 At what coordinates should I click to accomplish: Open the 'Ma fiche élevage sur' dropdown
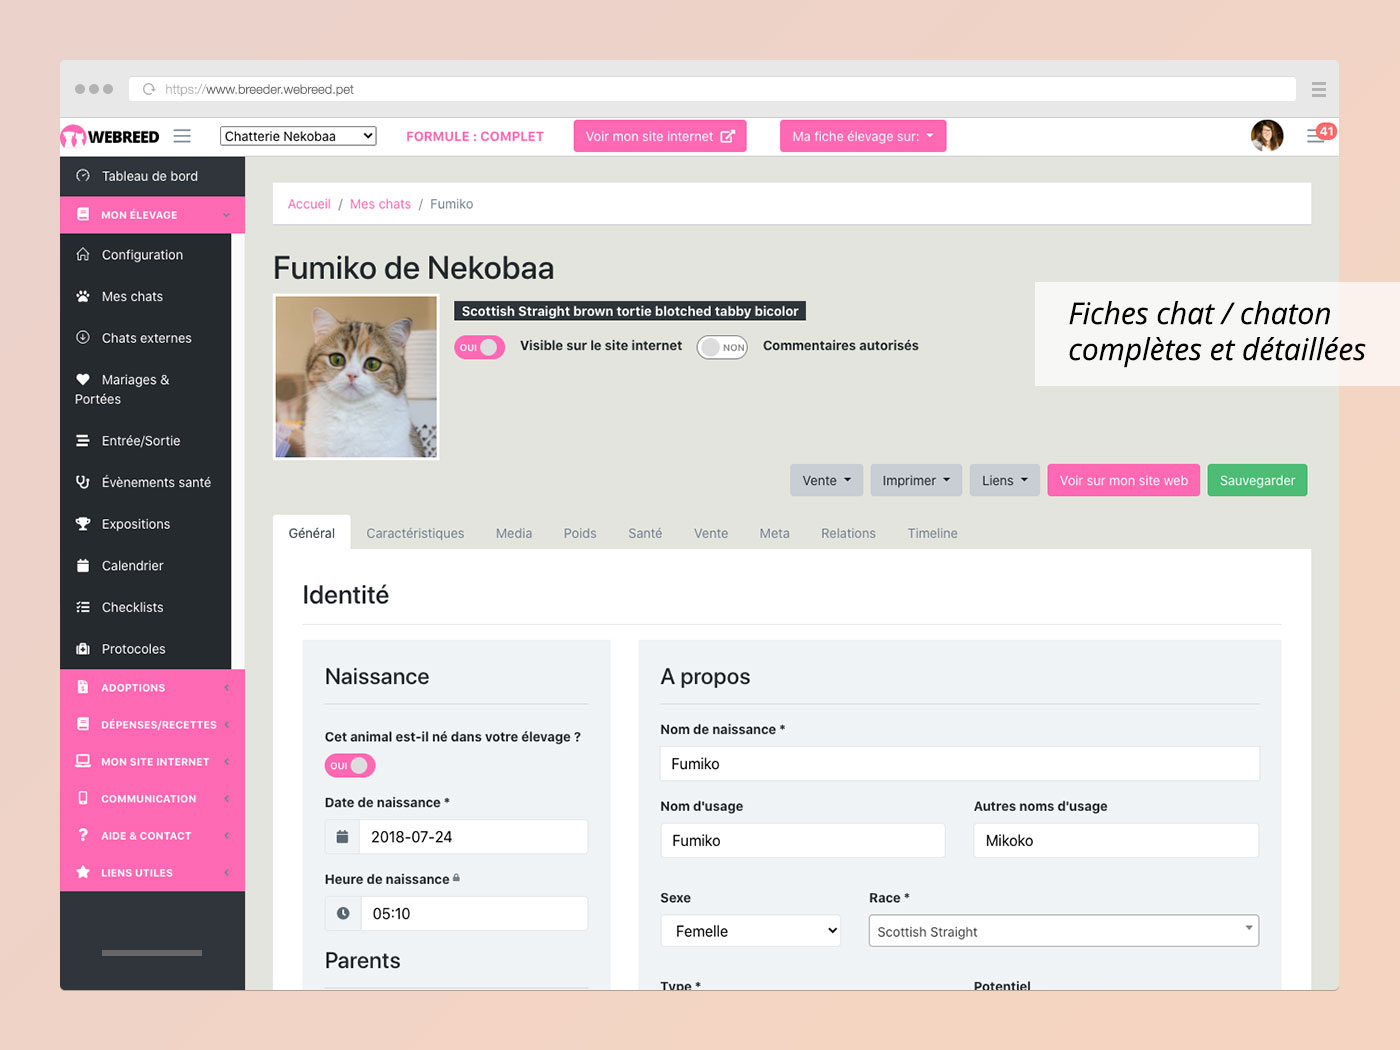pos(863,136)
